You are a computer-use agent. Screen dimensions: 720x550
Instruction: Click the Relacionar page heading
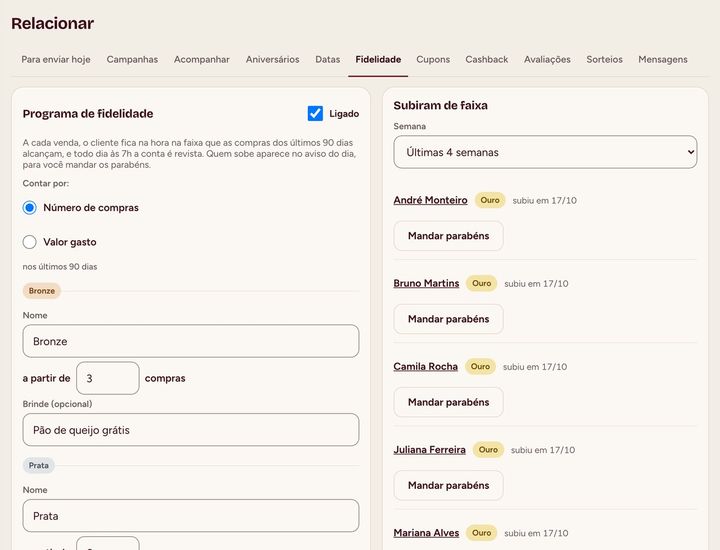point(52,23)
